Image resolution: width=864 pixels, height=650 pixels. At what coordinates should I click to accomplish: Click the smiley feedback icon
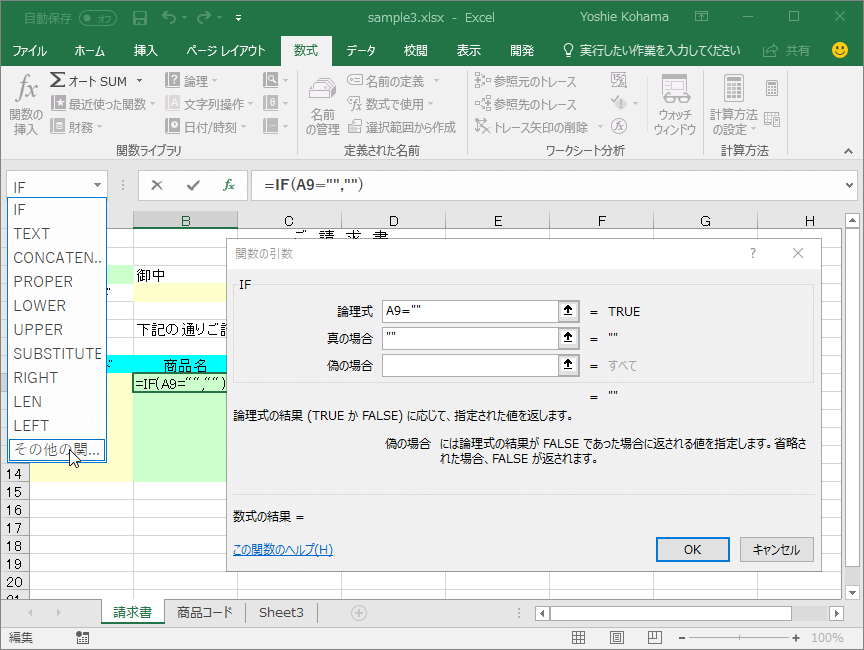coord(840,50)
